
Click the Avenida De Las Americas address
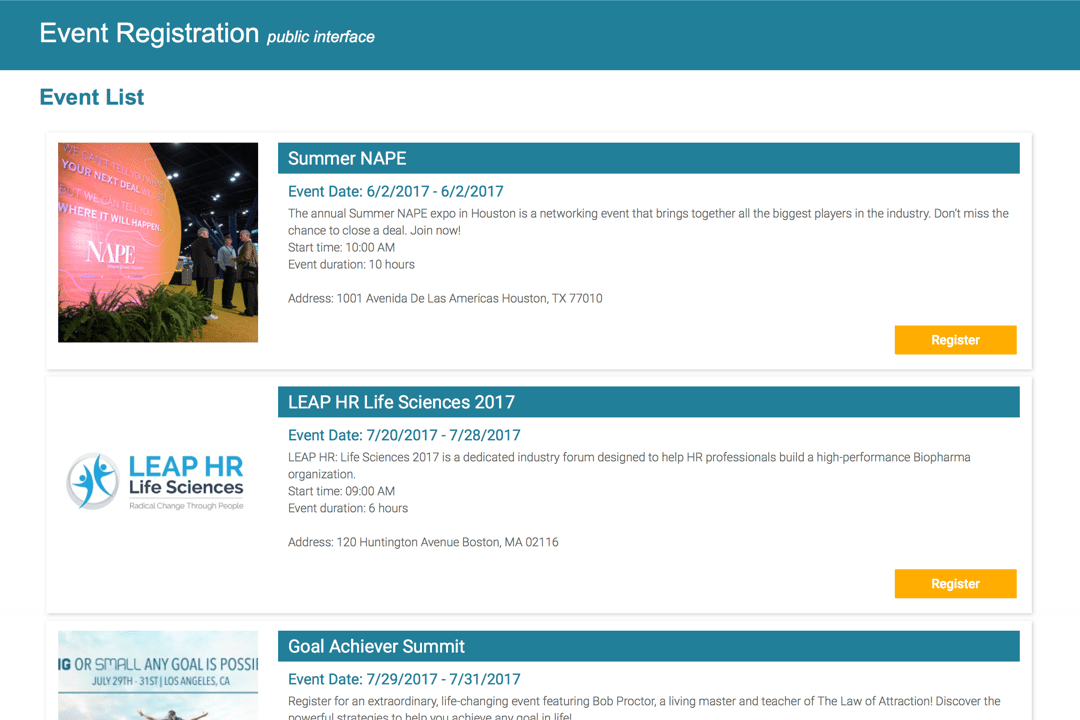[x=445, y=298]
